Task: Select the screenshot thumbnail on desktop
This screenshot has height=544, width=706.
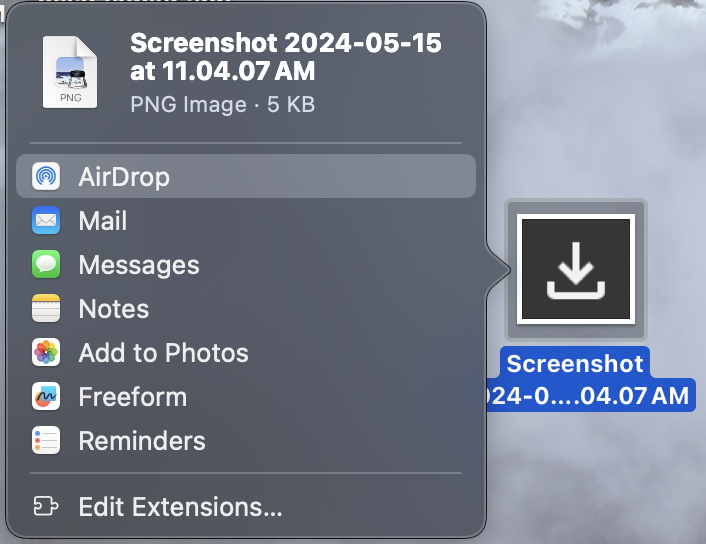Action: point(575,269)
